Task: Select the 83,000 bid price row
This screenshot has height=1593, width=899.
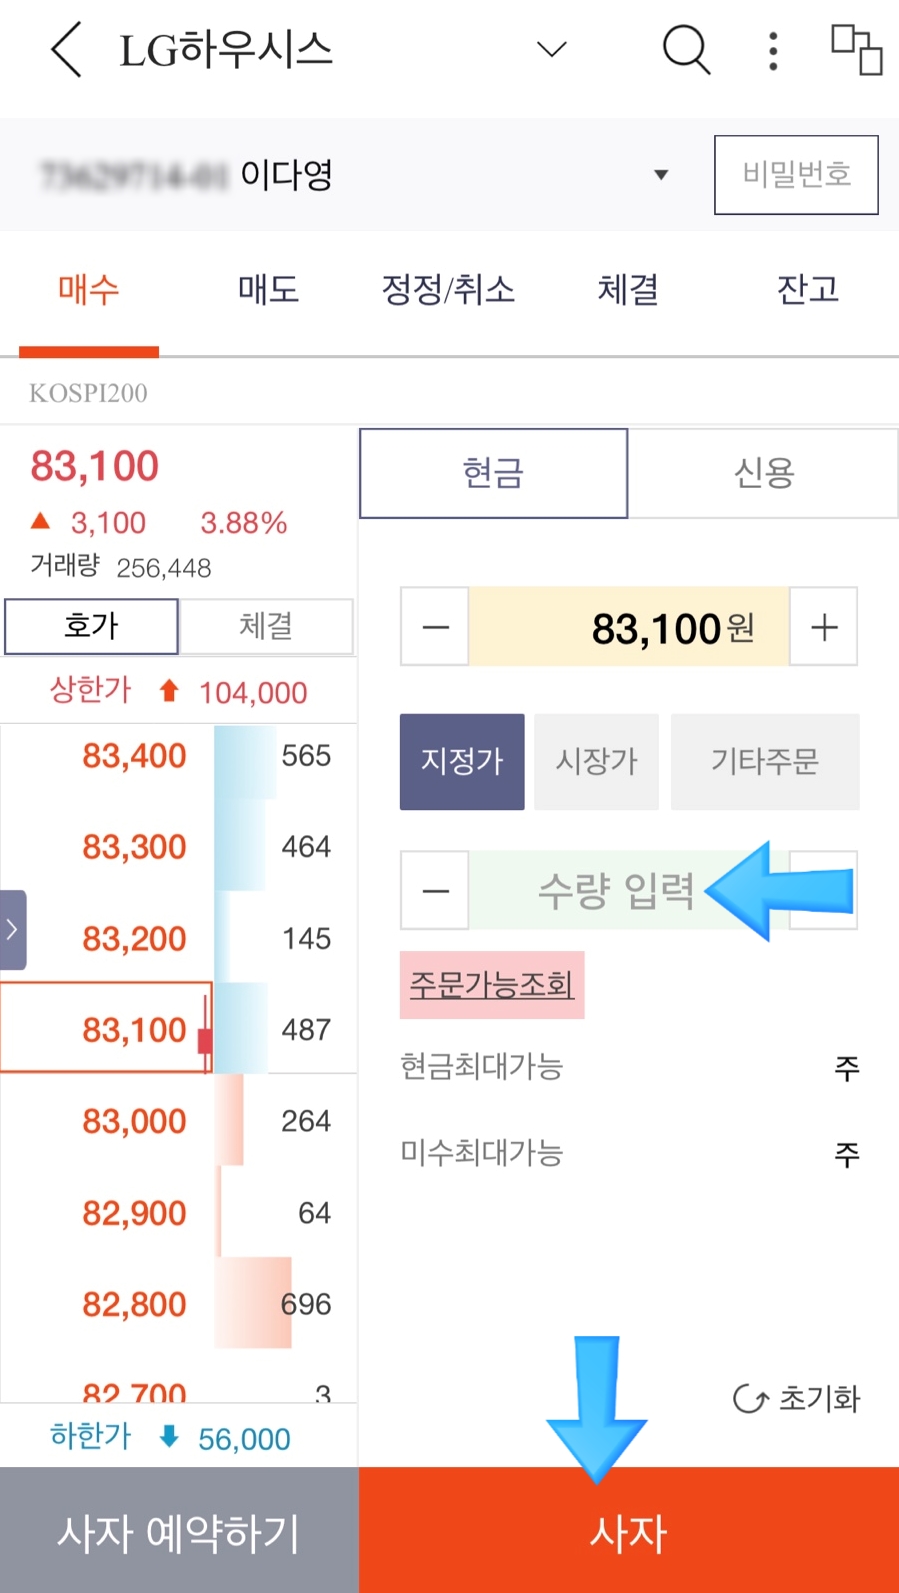Action: tap(178, 1121)
